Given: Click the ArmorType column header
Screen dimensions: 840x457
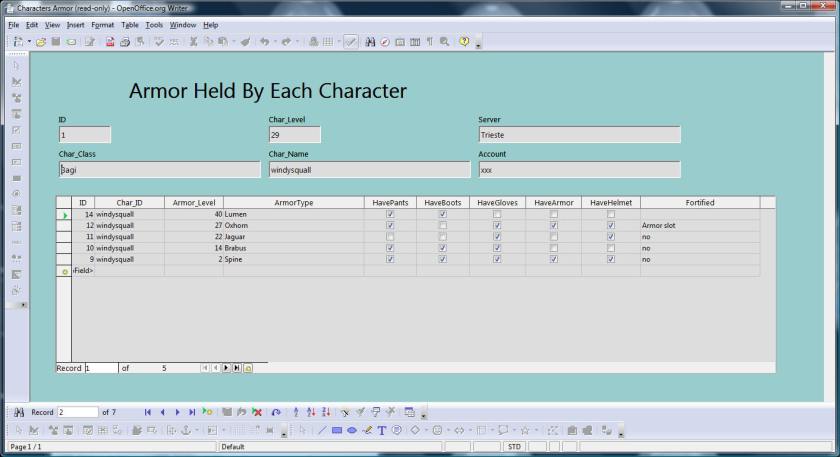Looking at the screenshot, I should point(293,203).
